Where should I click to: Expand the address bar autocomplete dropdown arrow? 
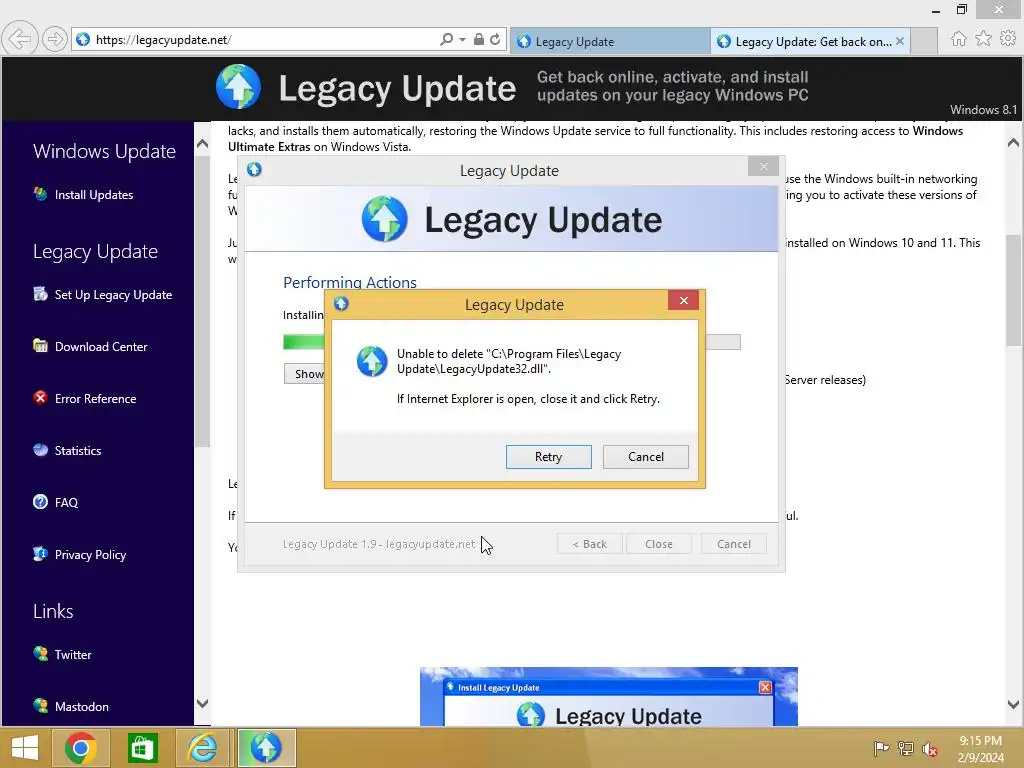(462, 39)
